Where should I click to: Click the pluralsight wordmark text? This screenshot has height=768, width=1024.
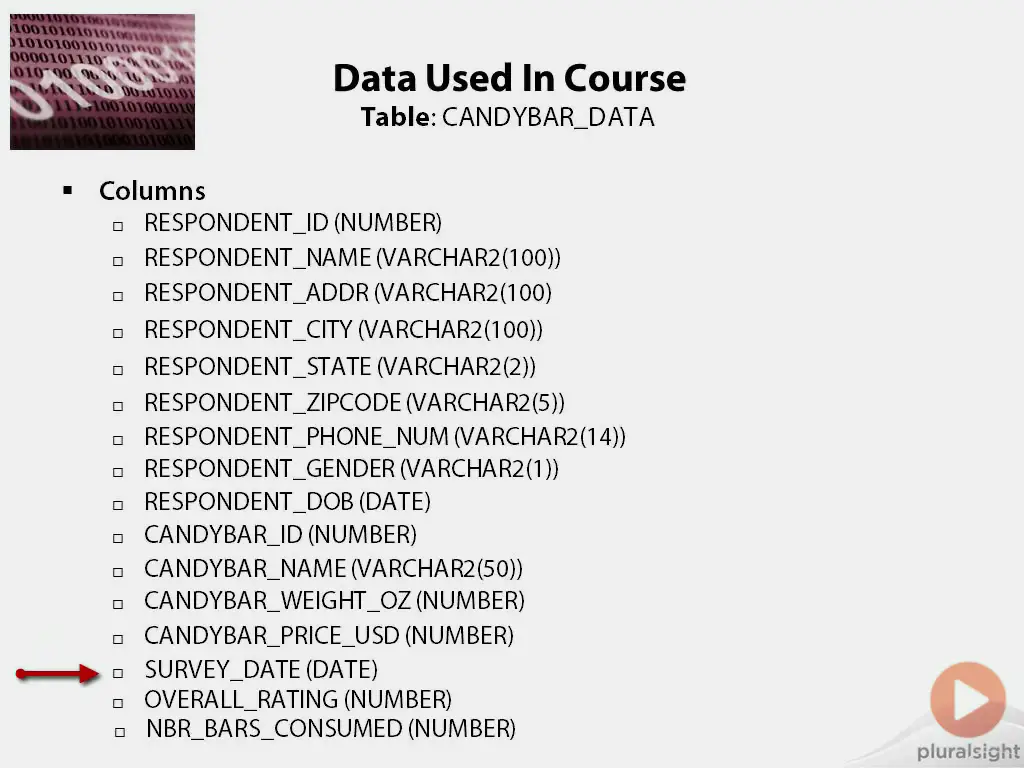[968, 752]
